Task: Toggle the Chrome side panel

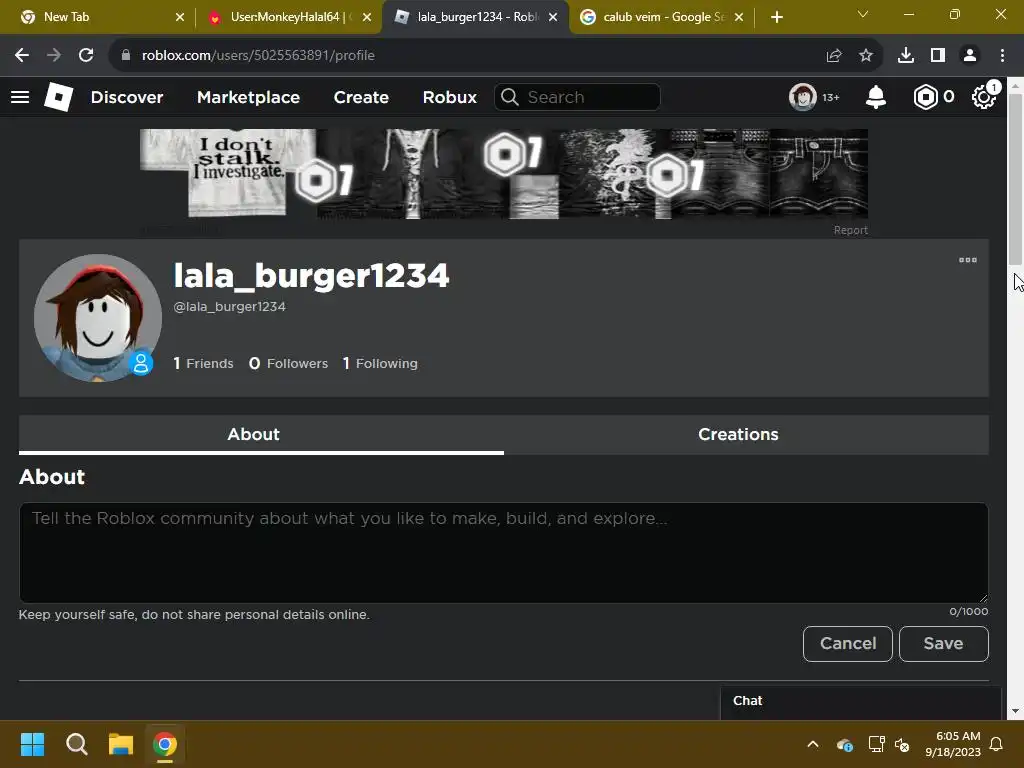Action: (x=938, y=56)
